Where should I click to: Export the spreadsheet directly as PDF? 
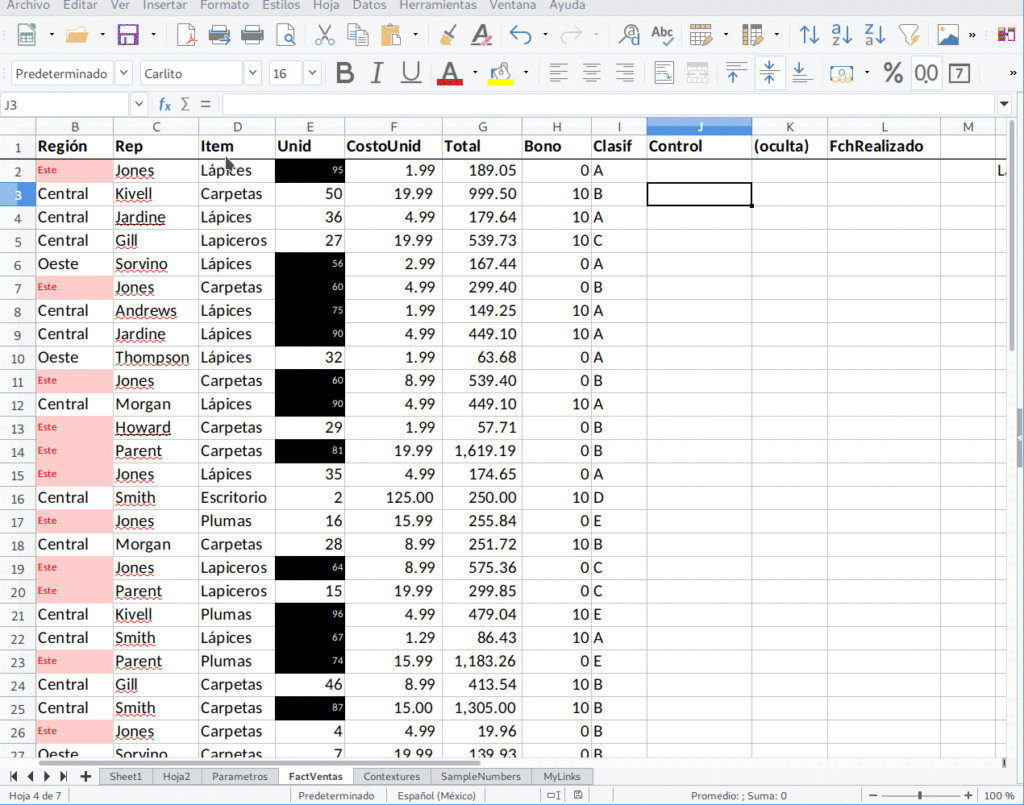coord(186,33)
